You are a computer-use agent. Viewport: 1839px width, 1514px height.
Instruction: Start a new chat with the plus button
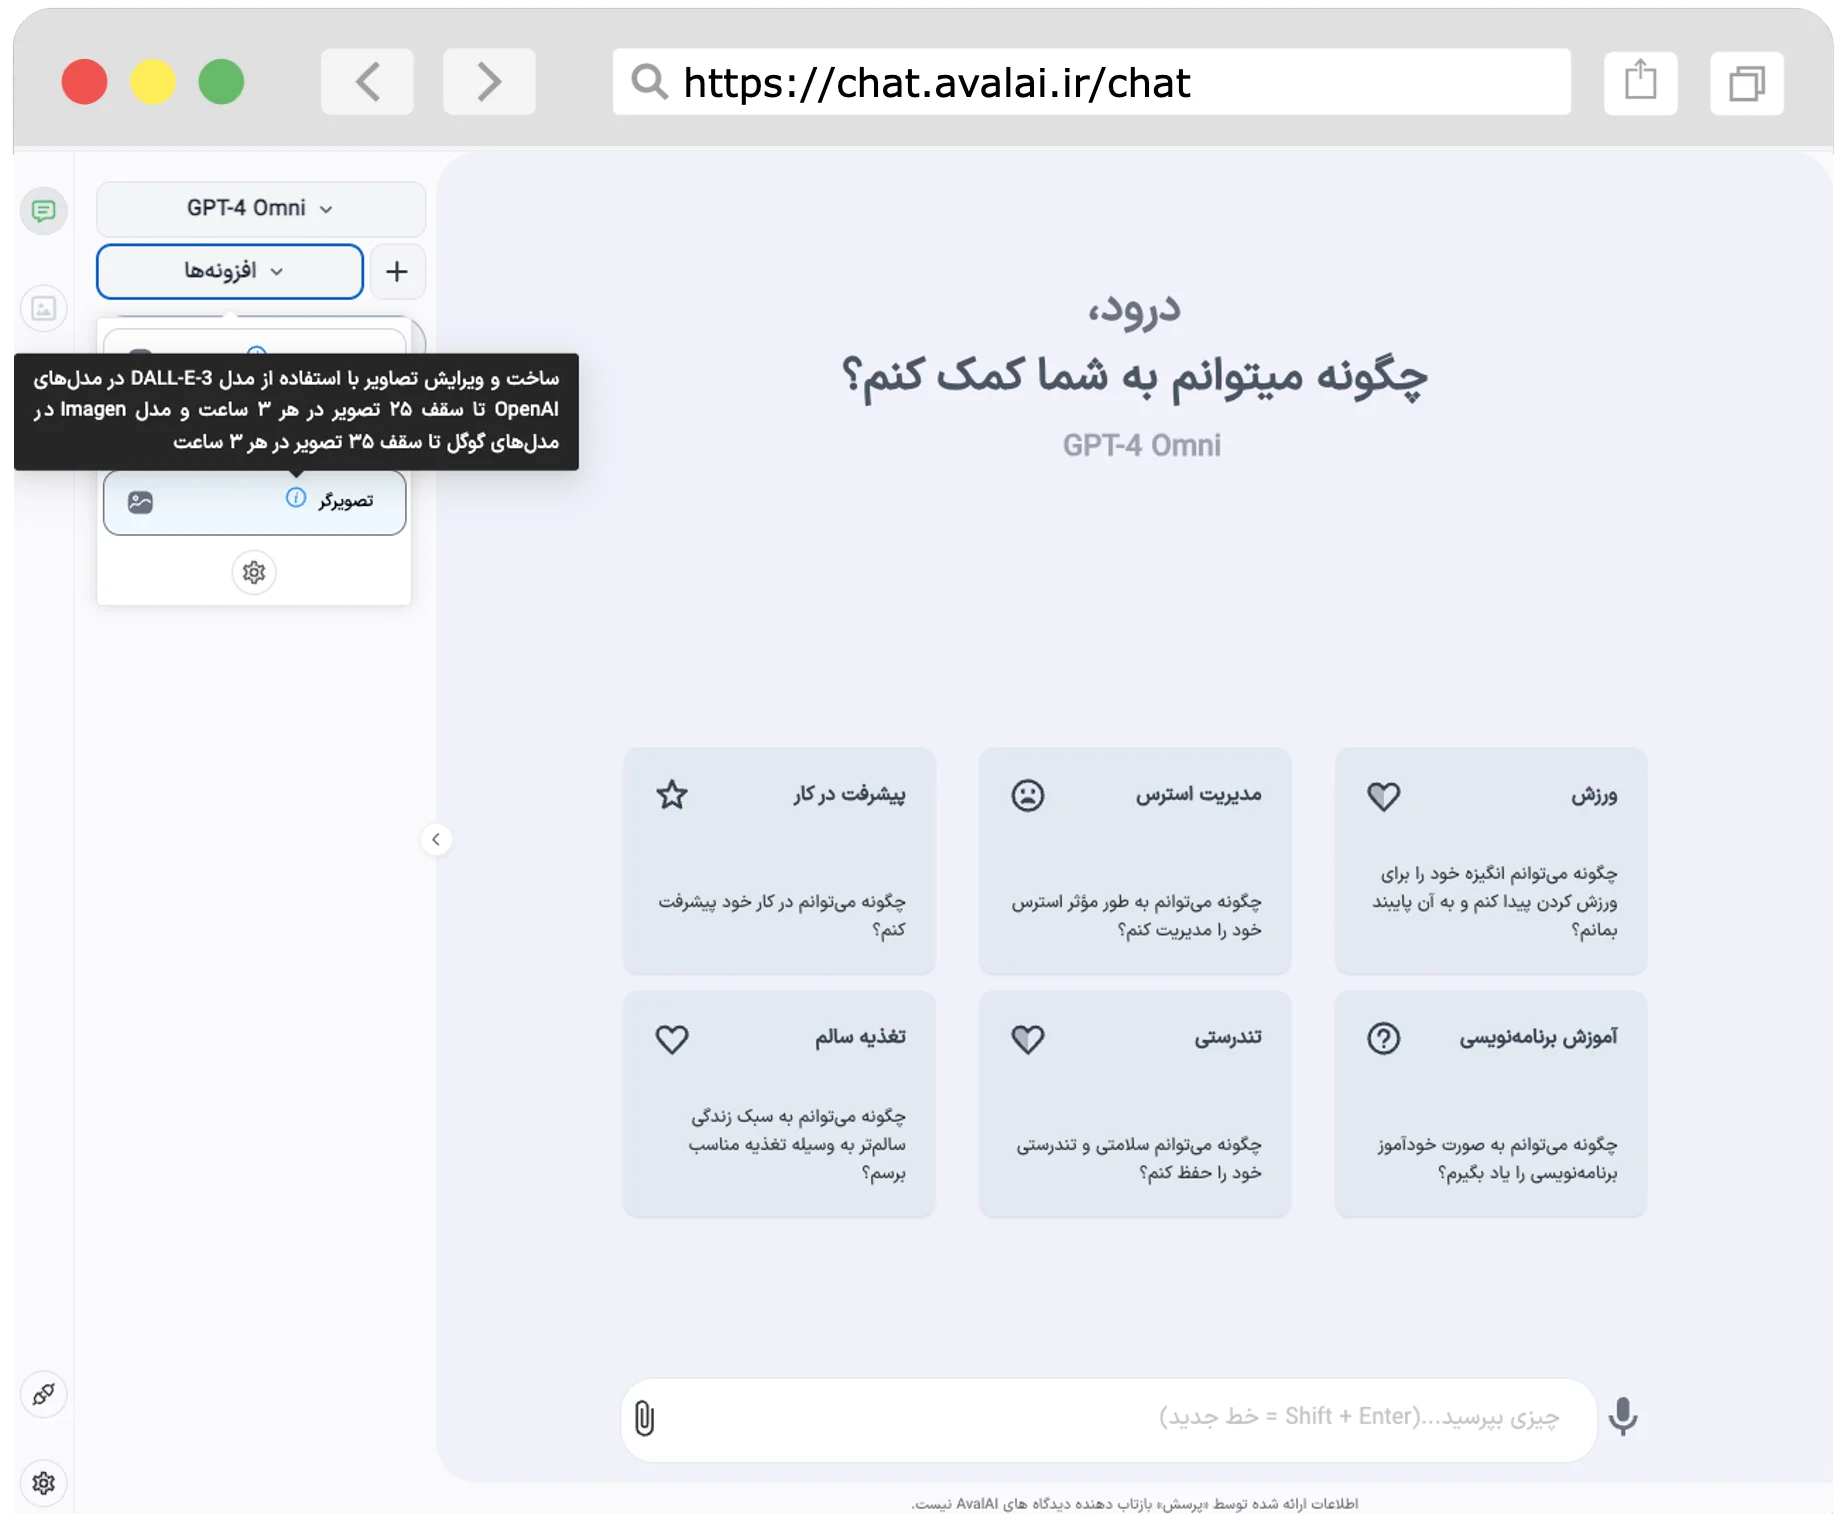click(397, 271)
